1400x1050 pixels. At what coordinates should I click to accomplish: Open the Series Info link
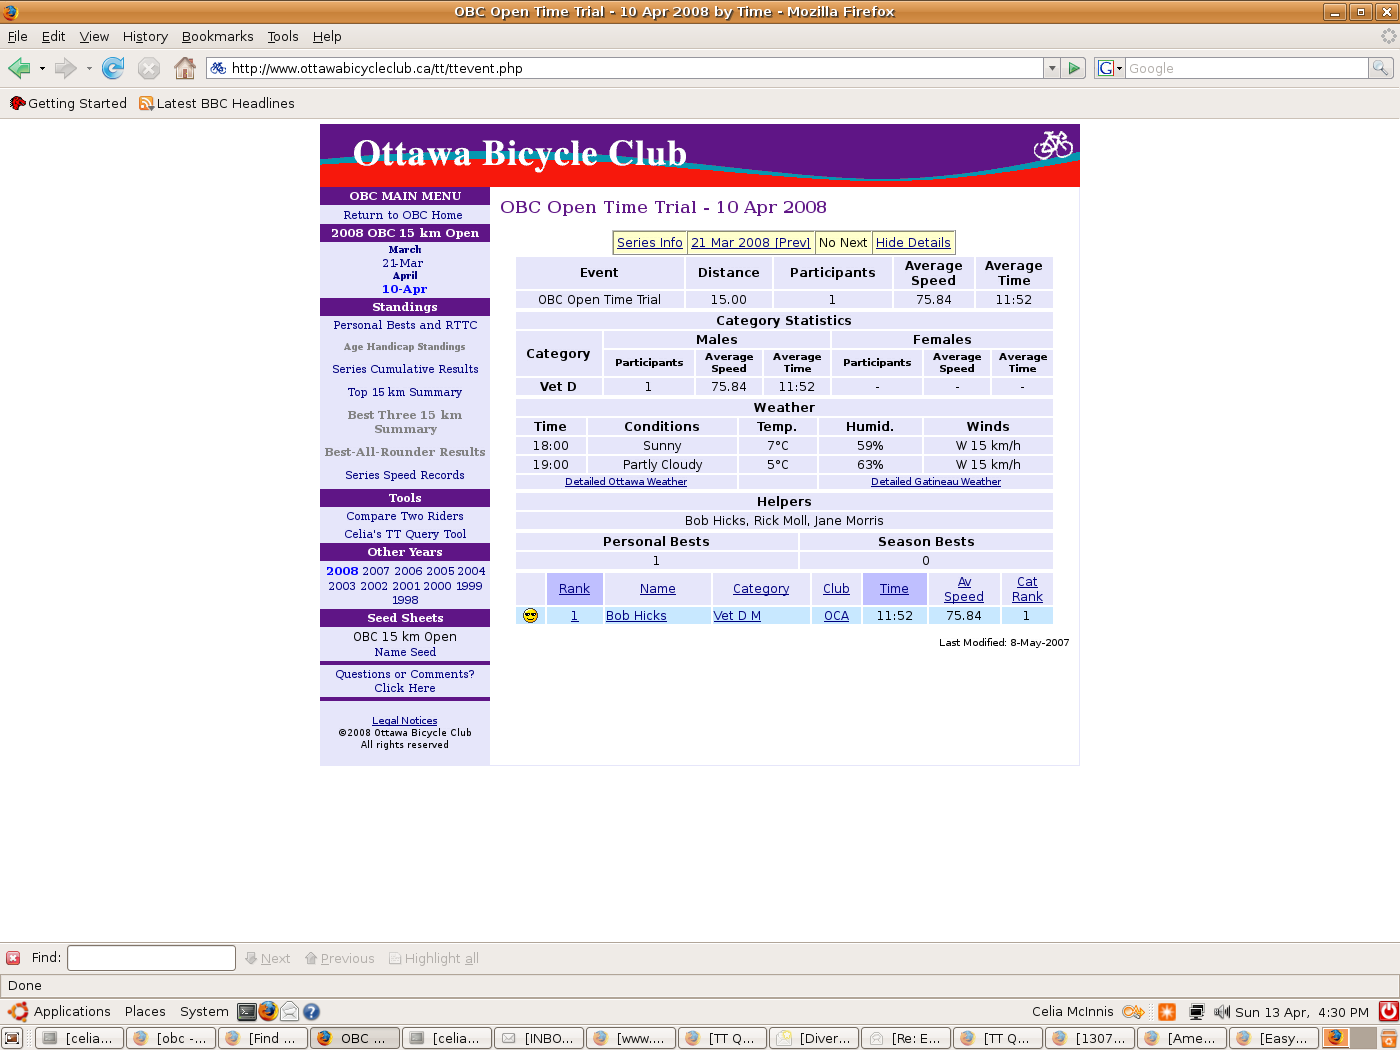tap(649, 243)
